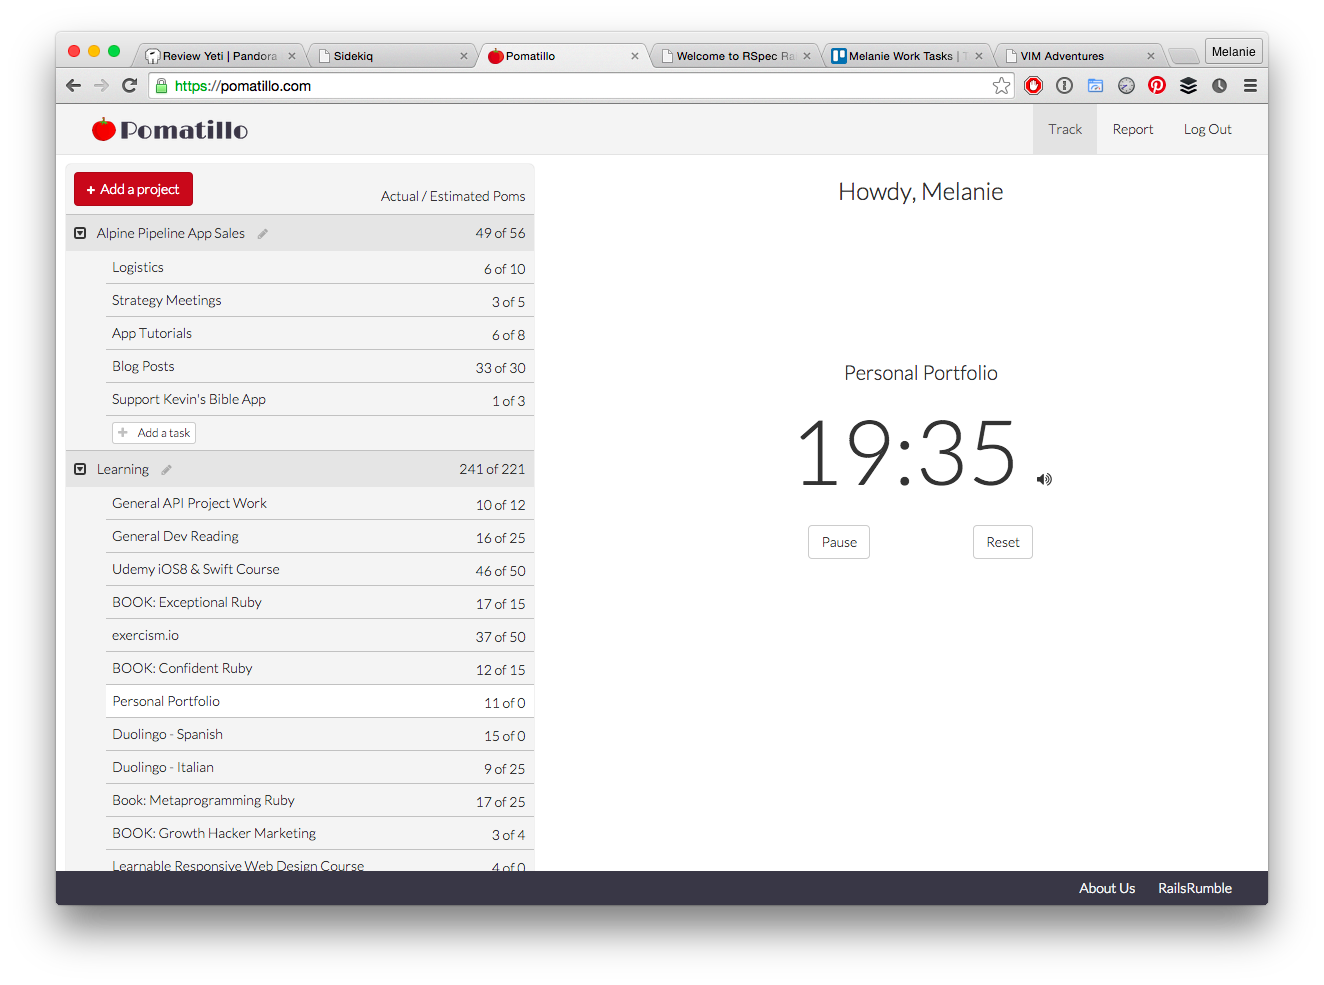
Task: Select Support Kevin's Bible App task
Action: [x=319, y=400]
